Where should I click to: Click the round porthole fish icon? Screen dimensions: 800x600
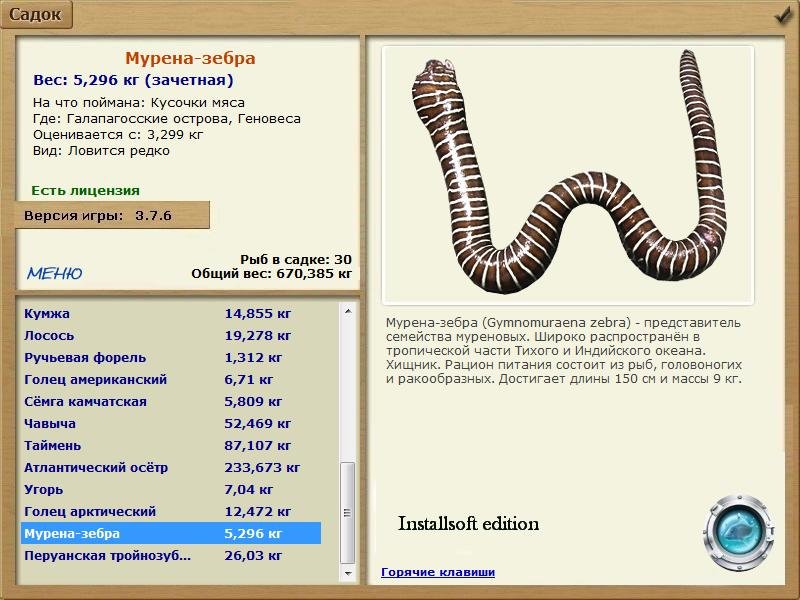(739, 532)
